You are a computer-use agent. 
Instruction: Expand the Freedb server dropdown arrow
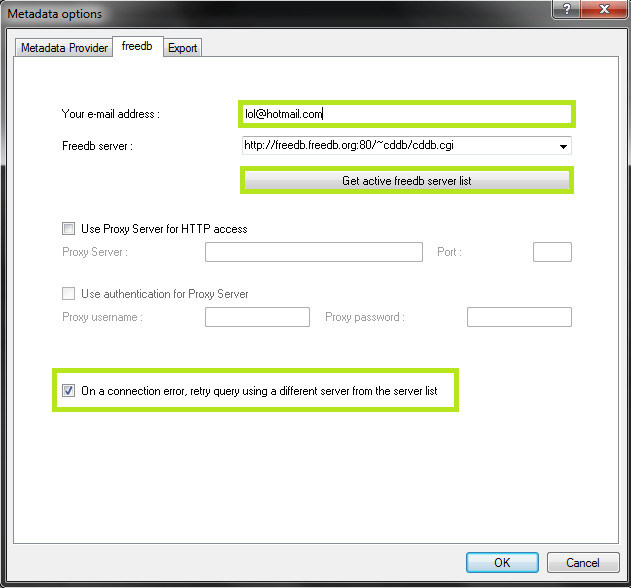click(564, 147)
